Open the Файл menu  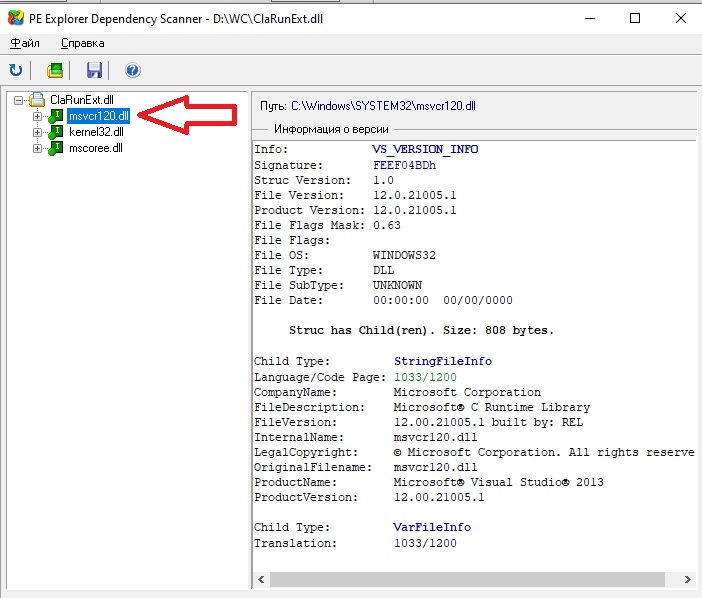point(25,43)
